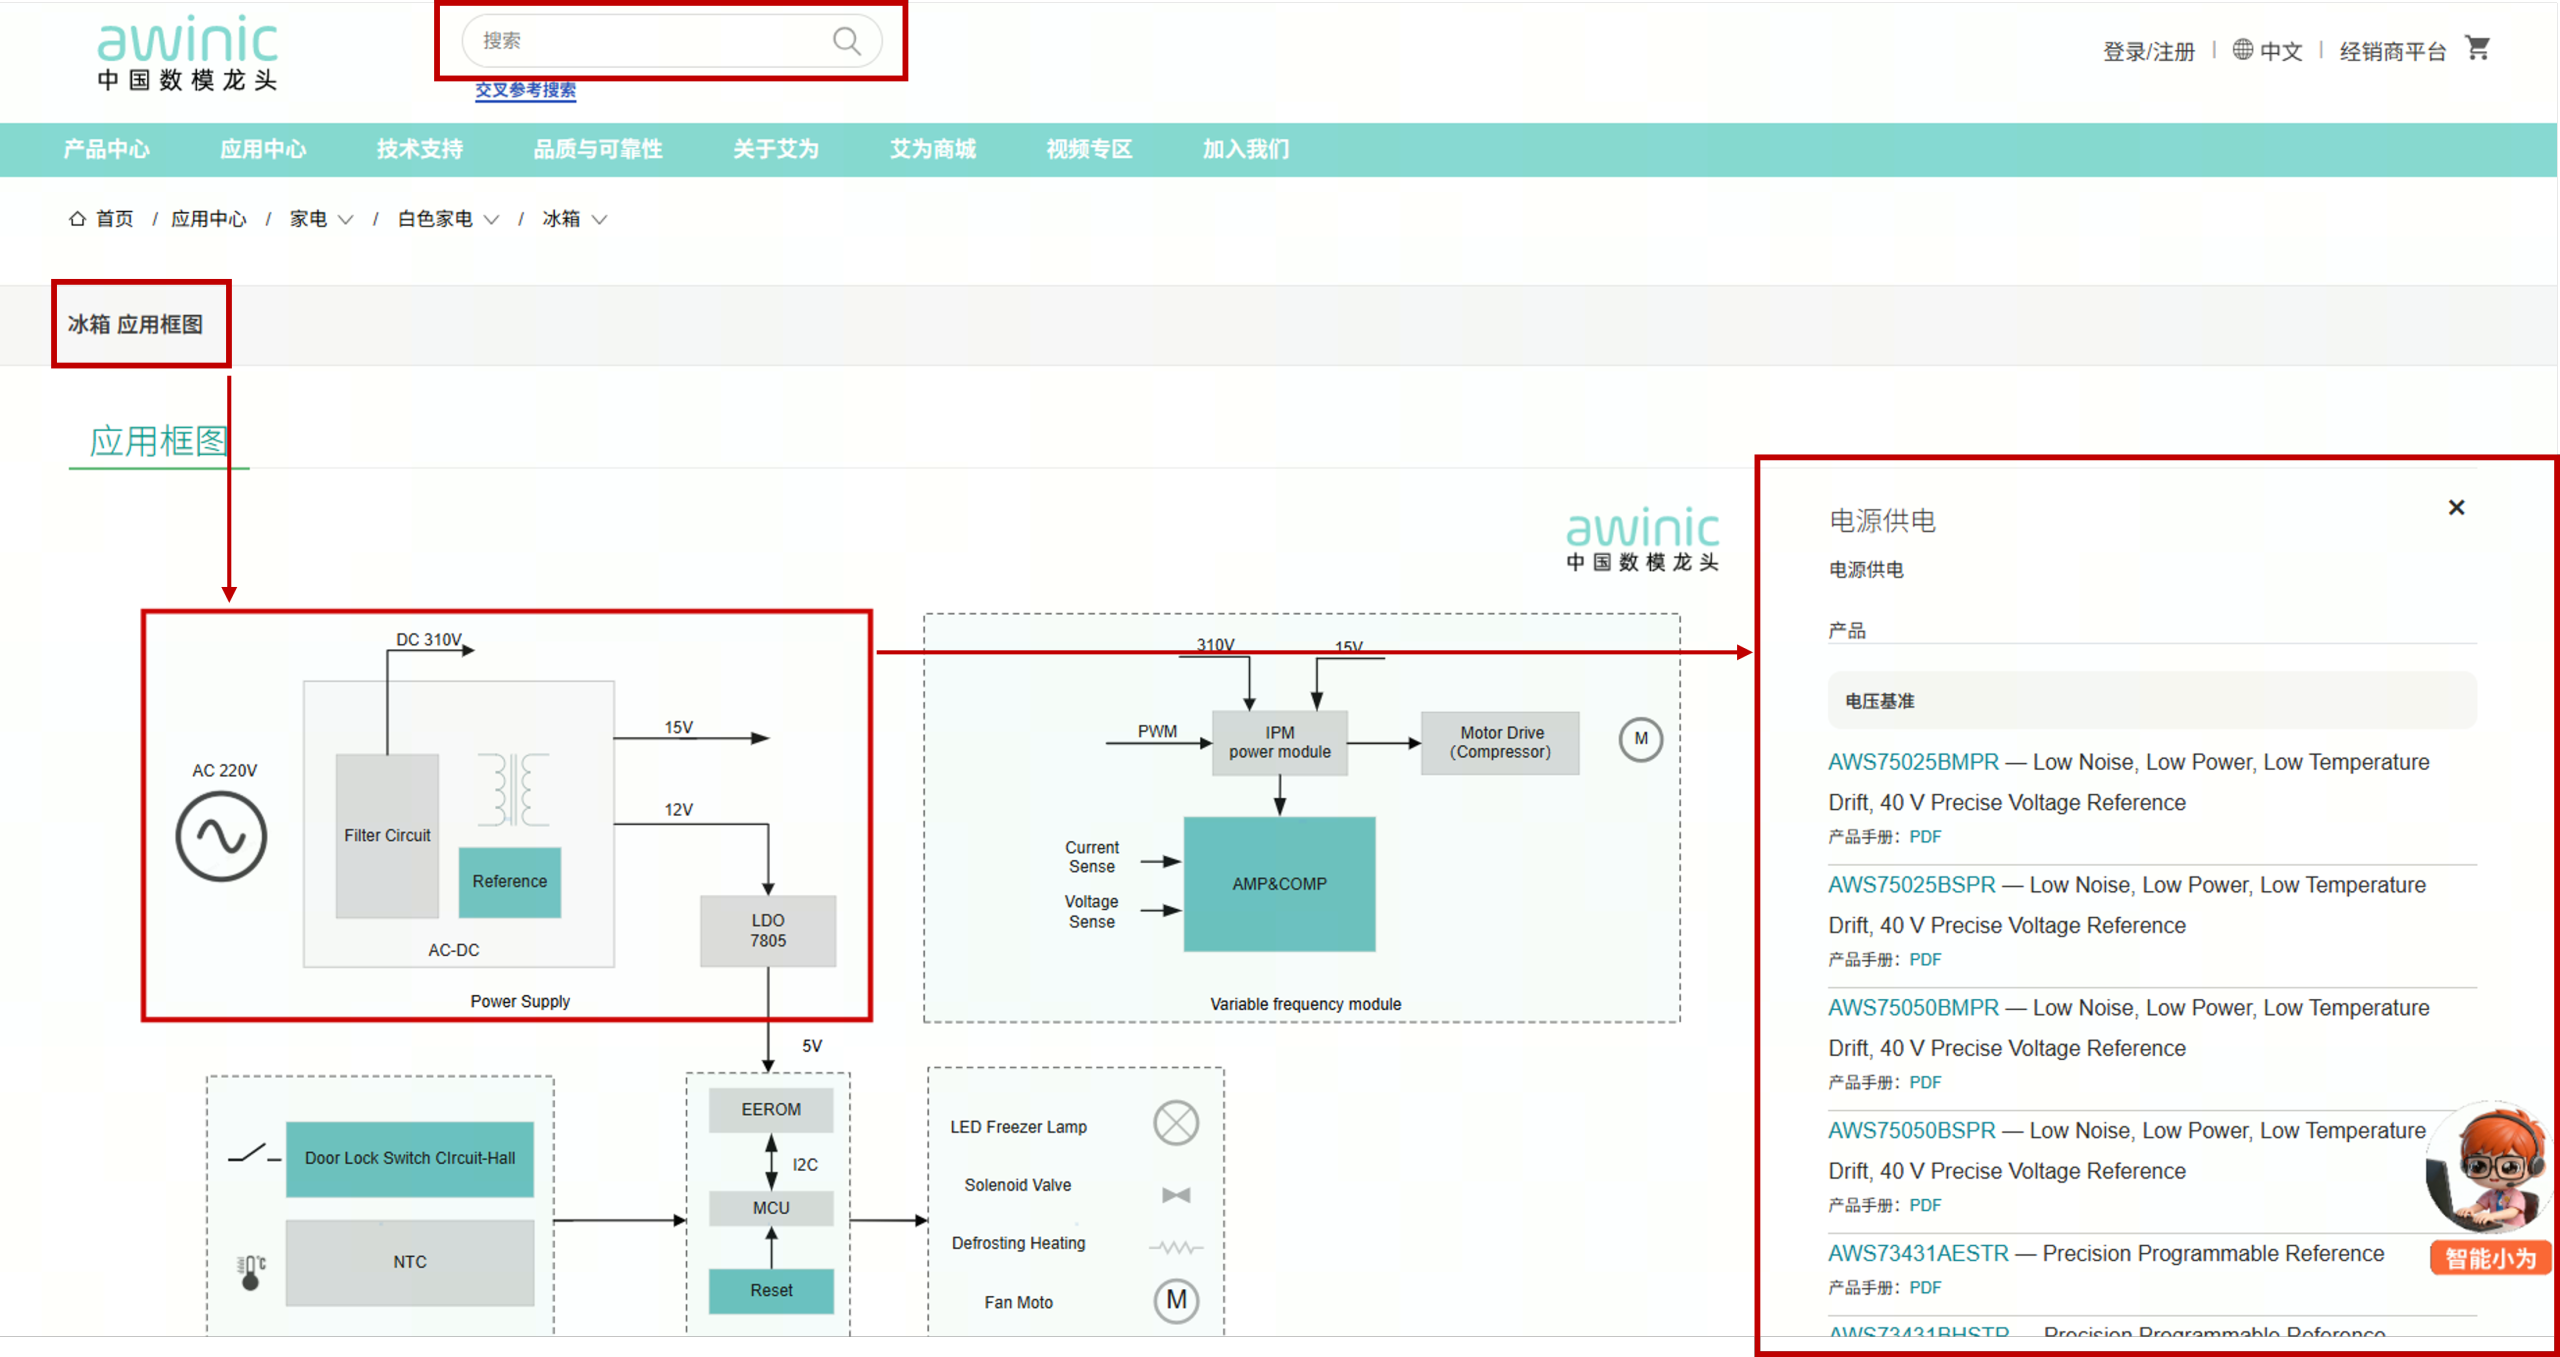Click the MCU block in diagram
Screen dimensions: 2560x1357
click(771, 1208)
